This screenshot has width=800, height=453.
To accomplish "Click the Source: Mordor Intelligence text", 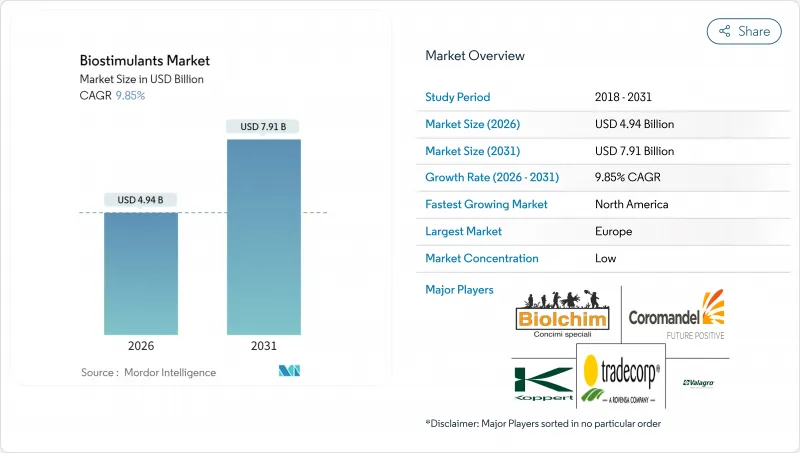I will (148, 372).
